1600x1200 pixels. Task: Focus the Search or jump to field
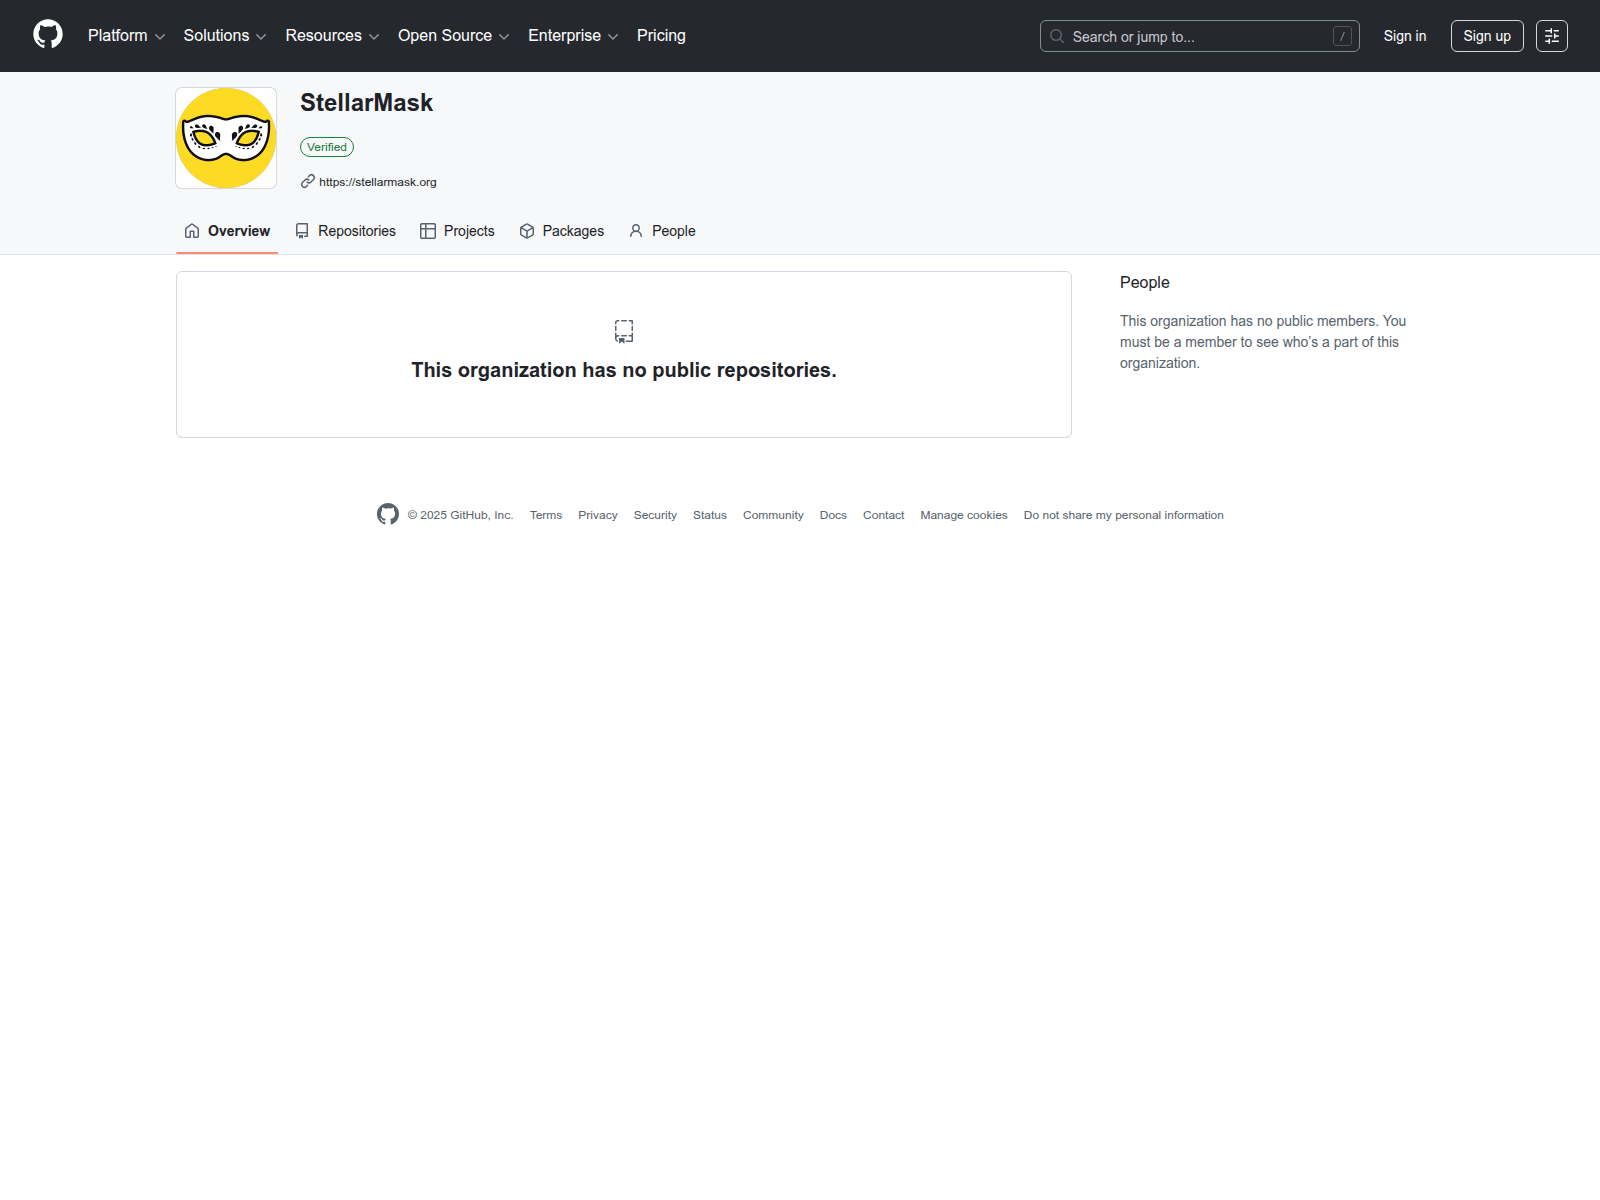tap(1200, 36)
